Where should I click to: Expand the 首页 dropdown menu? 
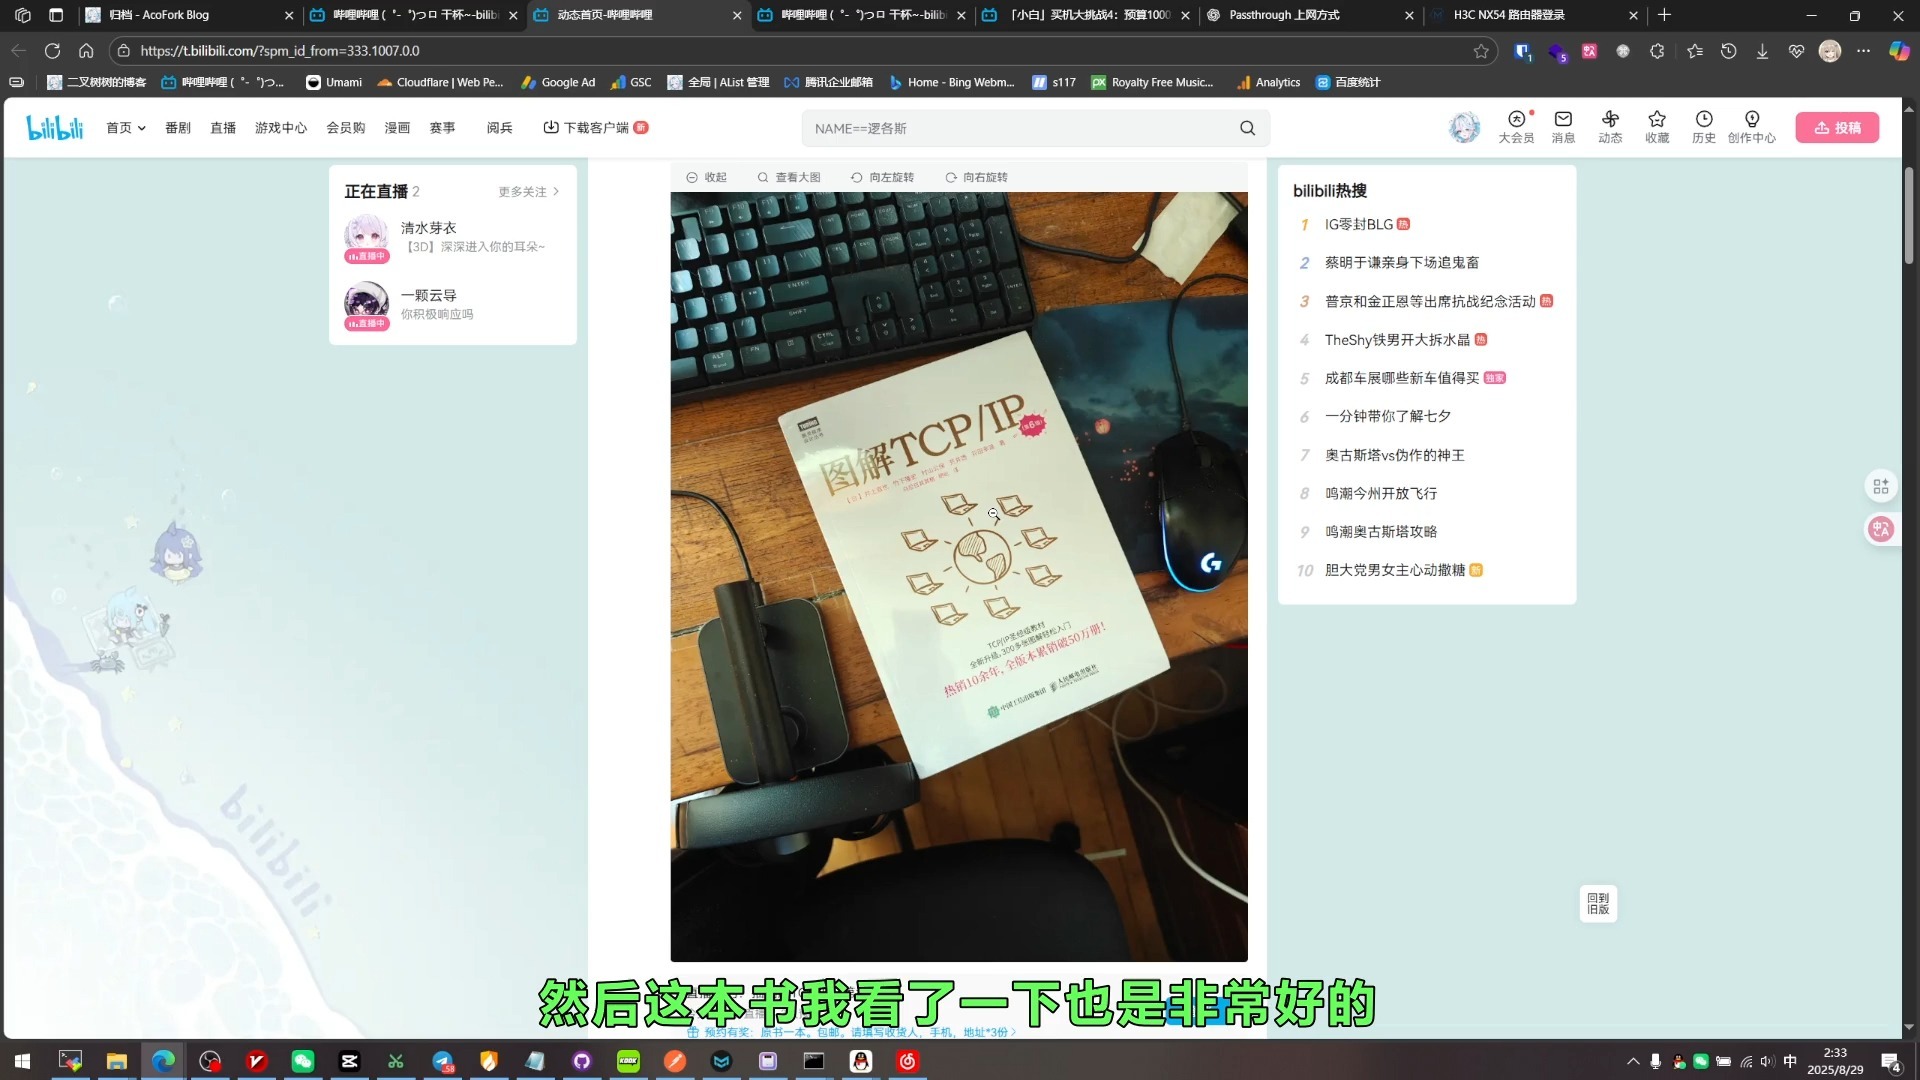(x=126, y=128)
